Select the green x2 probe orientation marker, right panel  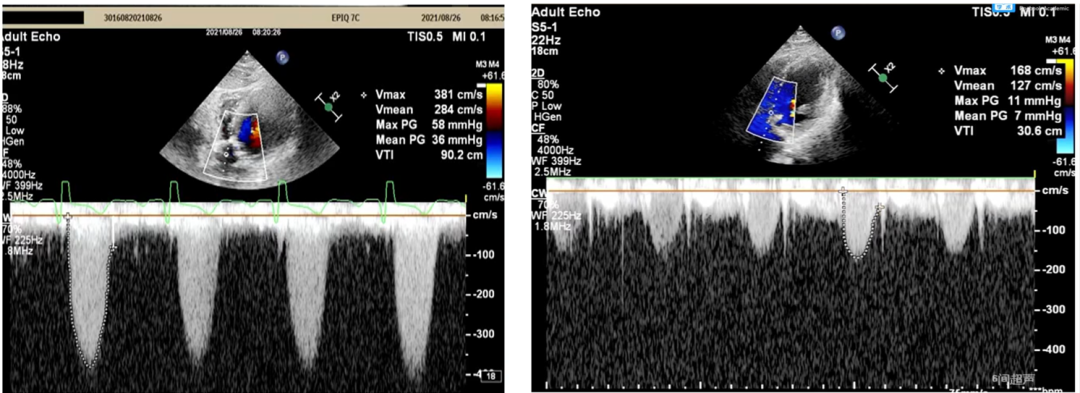[x=883, y=78]
